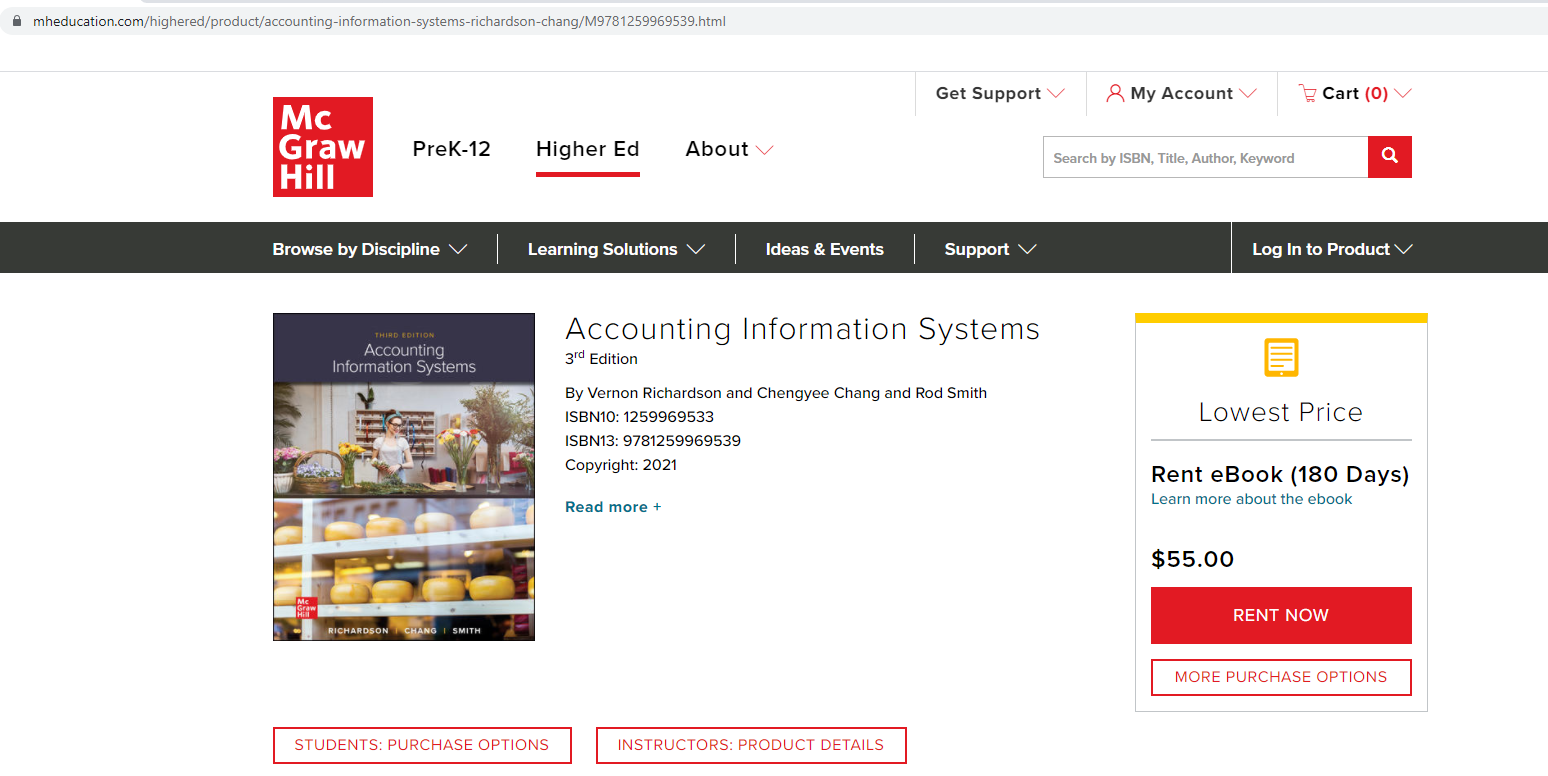Viewport: 1548px width, 776px height.
Task: Click the Get Support headset area icon
Action: click(x=988, y=93)
